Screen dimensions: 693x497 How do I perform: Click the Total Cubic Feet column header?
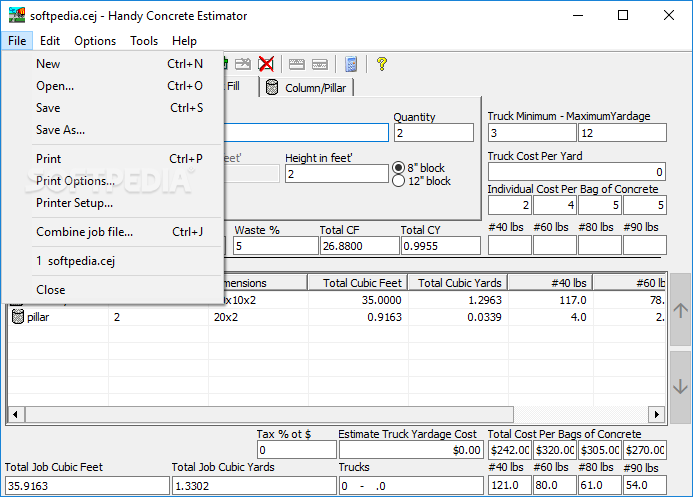tap(357, 283)
